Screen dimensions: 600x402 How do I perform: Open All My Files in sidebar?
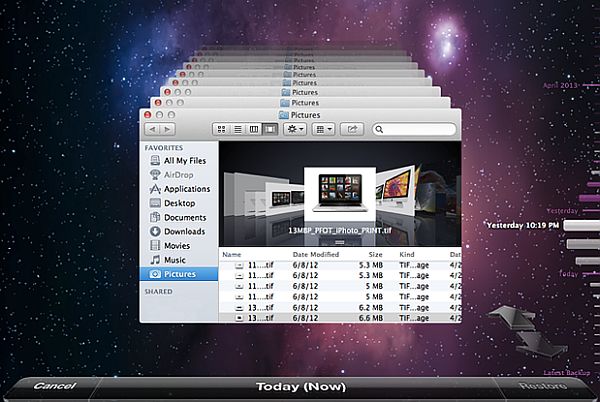(179, 161)
